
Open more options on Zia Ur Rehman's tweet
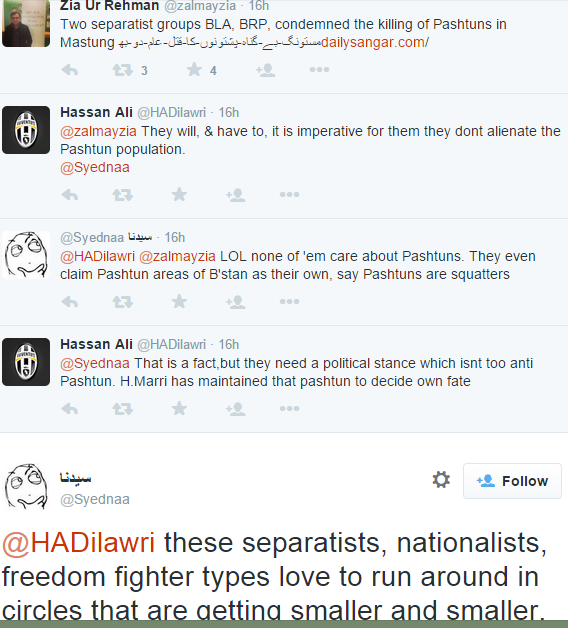point(319,70)
